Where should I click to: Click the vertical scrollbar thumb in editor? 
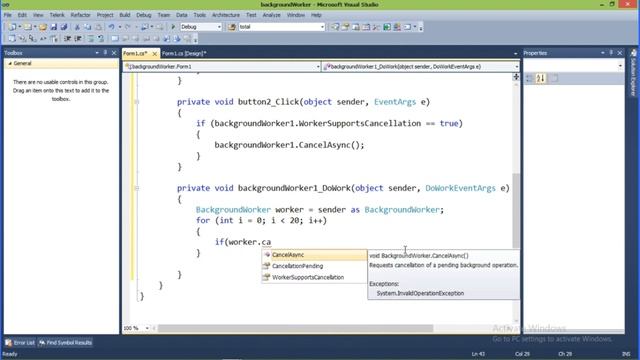516,210
